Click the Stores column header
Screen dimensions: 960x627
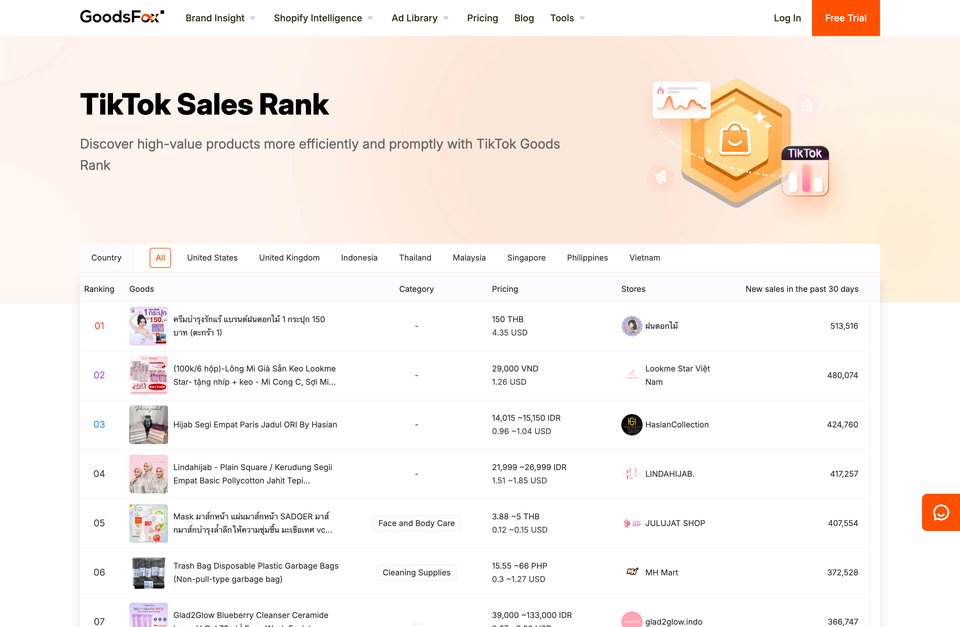tap(633, 289)
